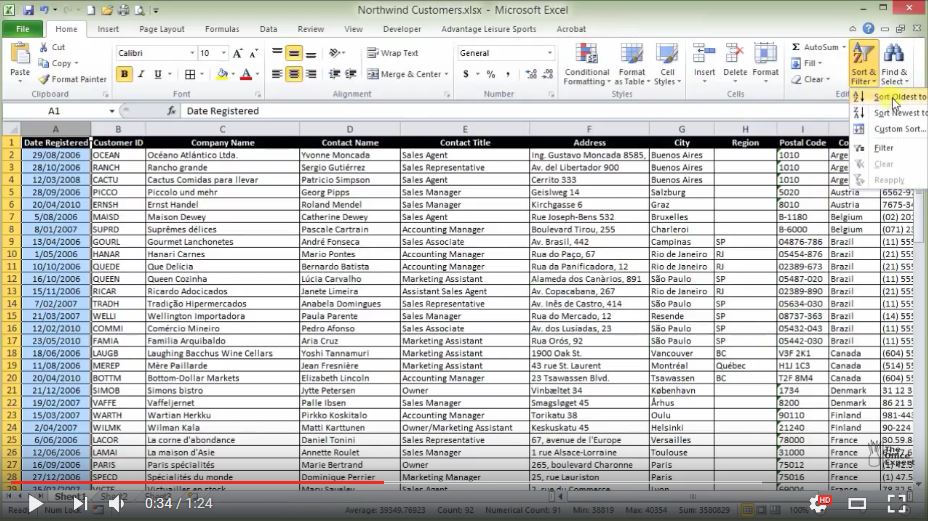Click Wrap Text button
The width and height of the screenshot is (928, 521).
393,53
